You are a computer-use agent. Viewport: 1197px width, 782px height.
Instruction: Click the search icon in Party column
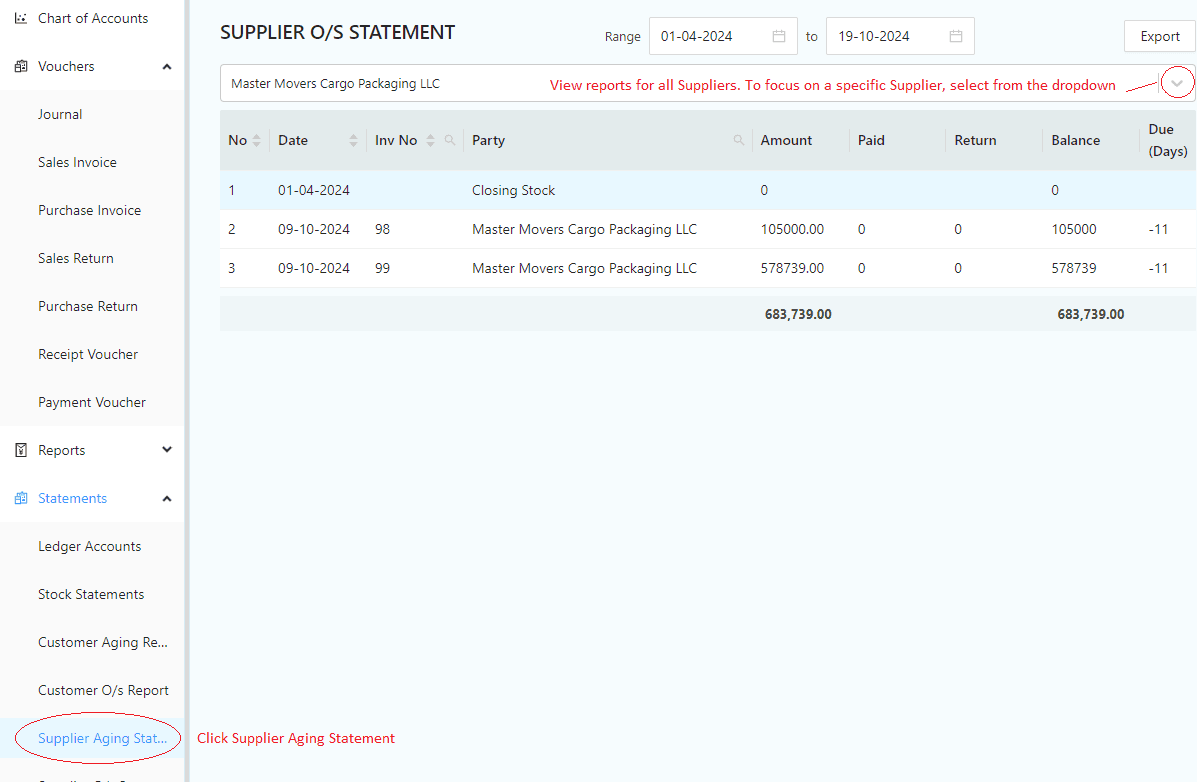tap(738, 140)
